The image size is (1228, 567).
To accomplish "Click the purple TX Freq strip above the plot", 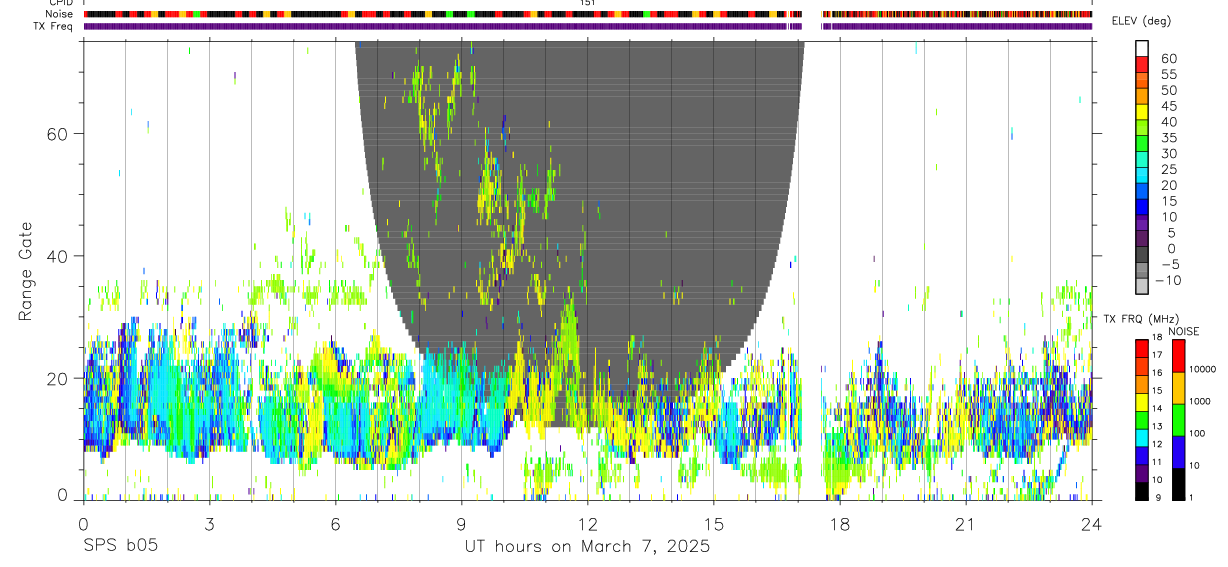I will point(587,27).
